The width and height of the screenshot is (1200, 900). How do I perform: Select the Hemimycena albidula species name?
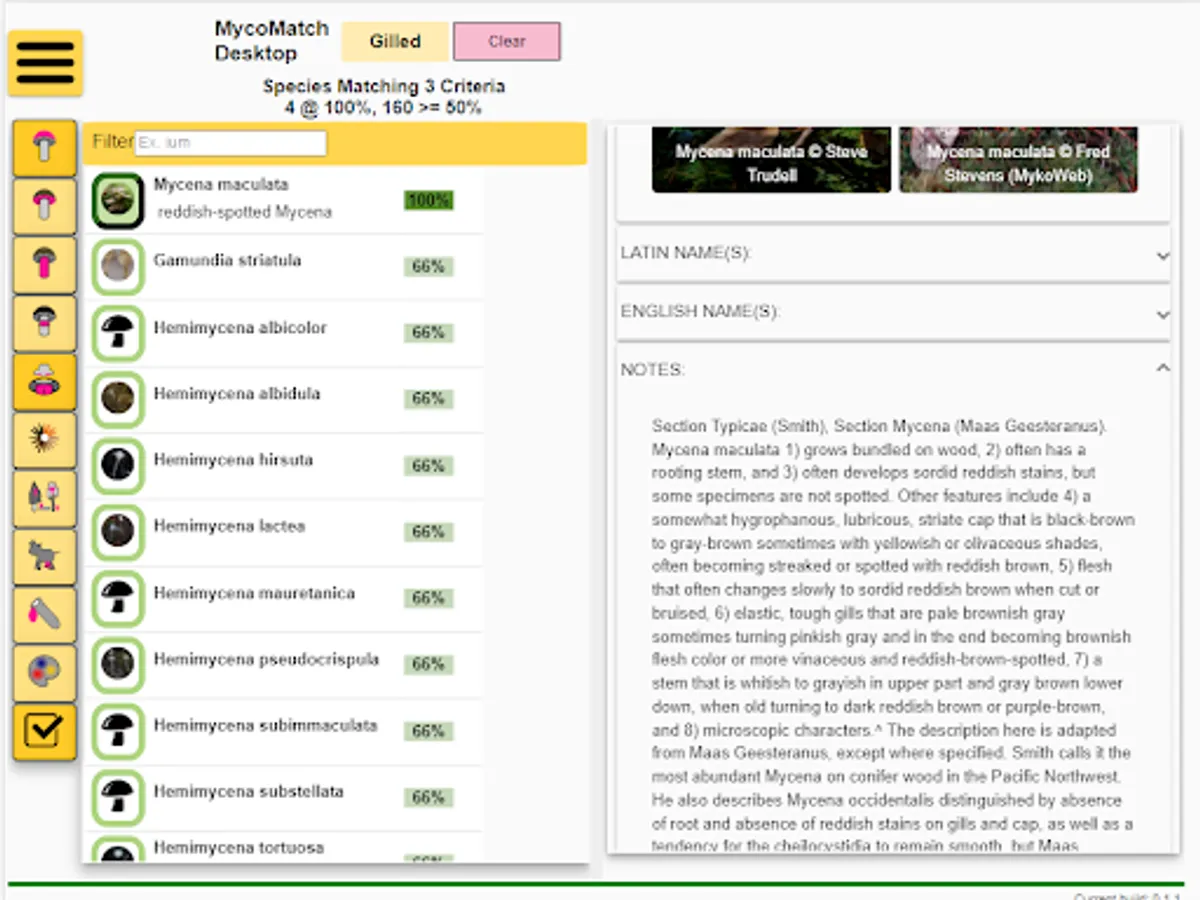237,393
